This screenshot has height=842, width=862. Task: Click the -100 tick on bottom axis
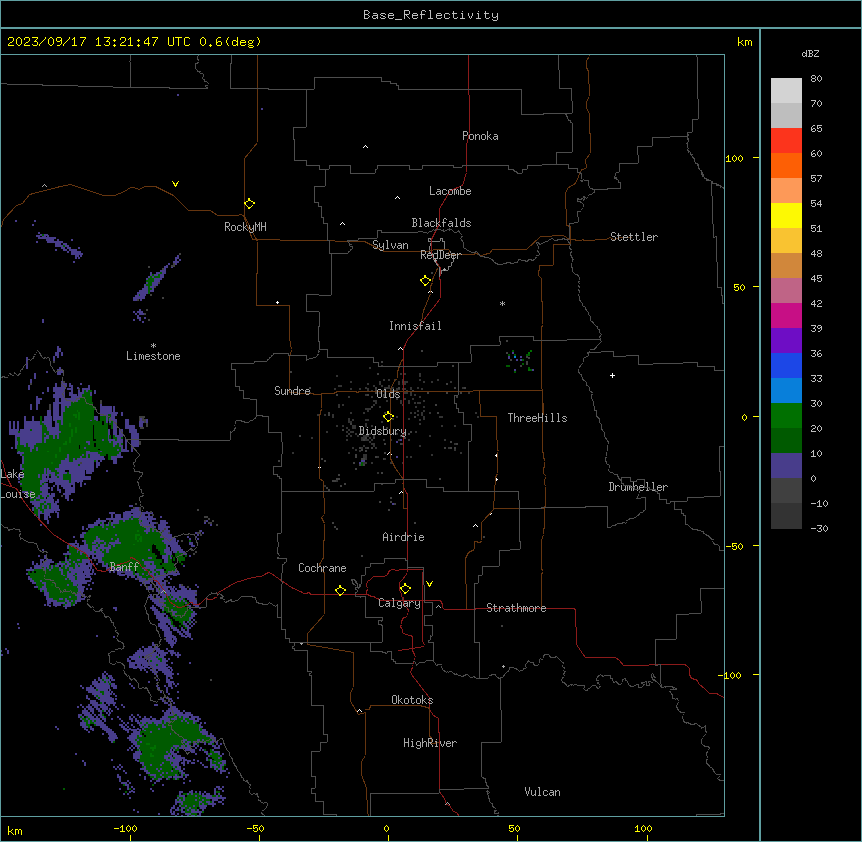pyautogui.click(x=125, y=828)
